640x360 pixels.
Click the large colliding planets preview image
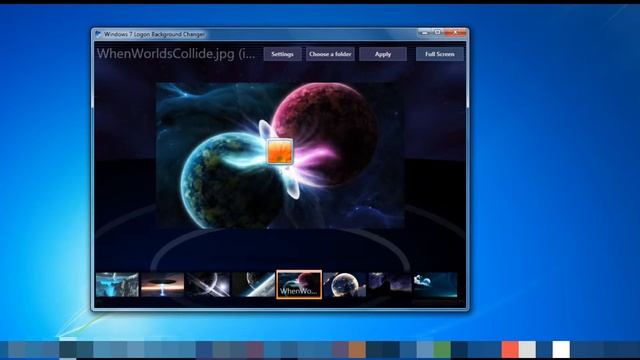coord(280,156)
